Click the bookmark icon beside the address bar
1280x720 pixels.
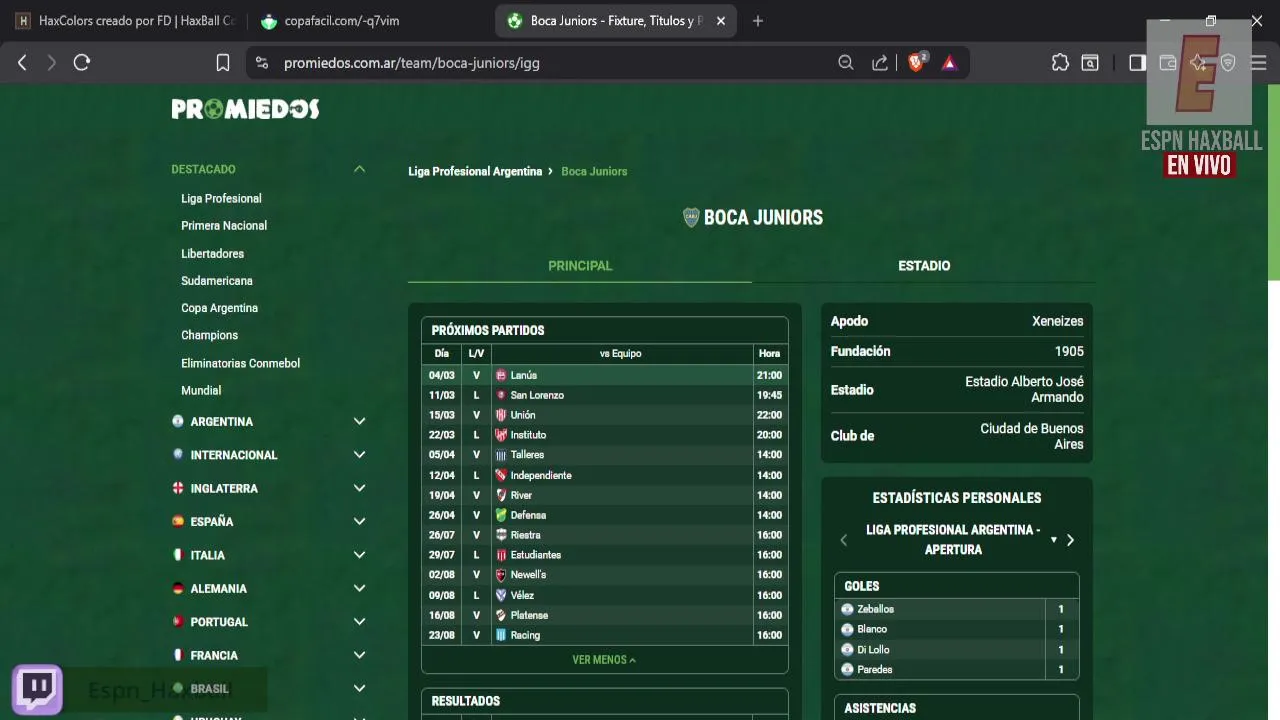[223, 63]
